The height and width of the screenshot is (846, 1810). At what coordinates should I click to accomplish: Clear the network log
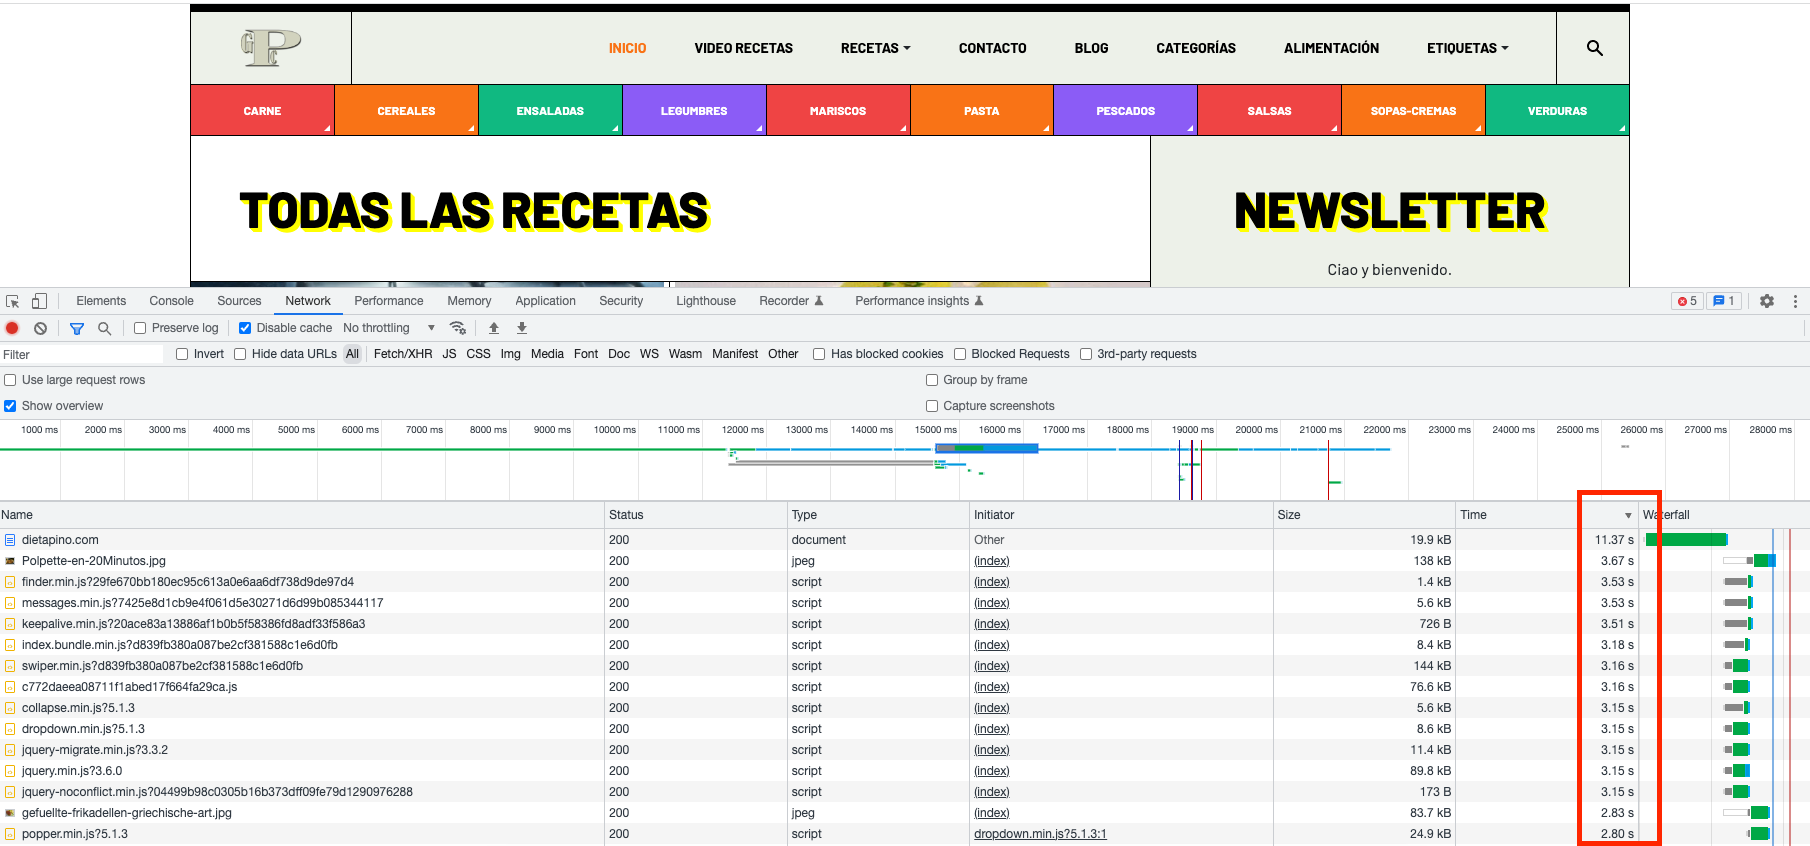[40, 328]
